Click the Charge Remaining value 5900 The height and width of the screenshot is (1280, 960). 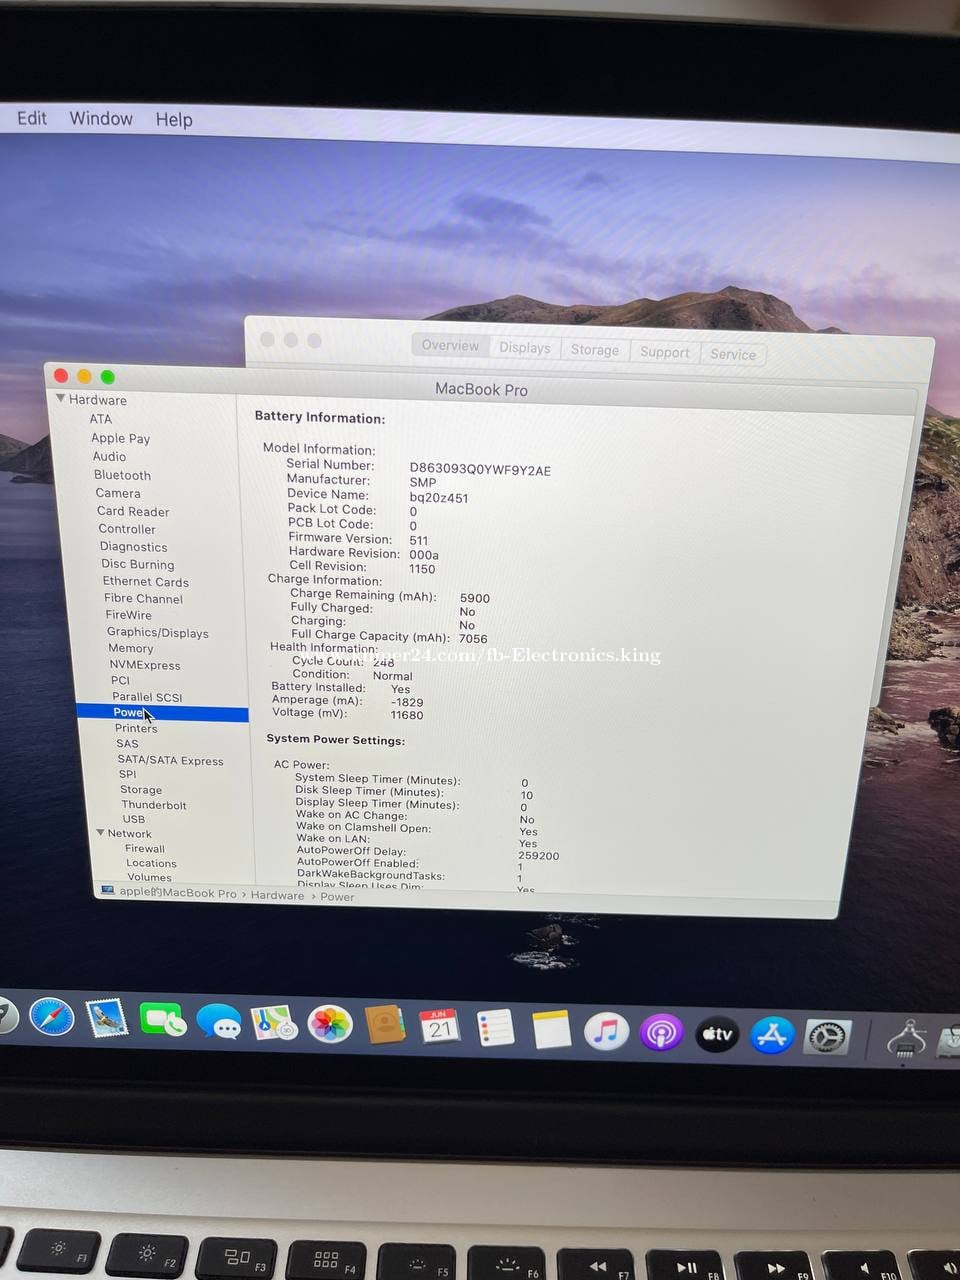475,598
